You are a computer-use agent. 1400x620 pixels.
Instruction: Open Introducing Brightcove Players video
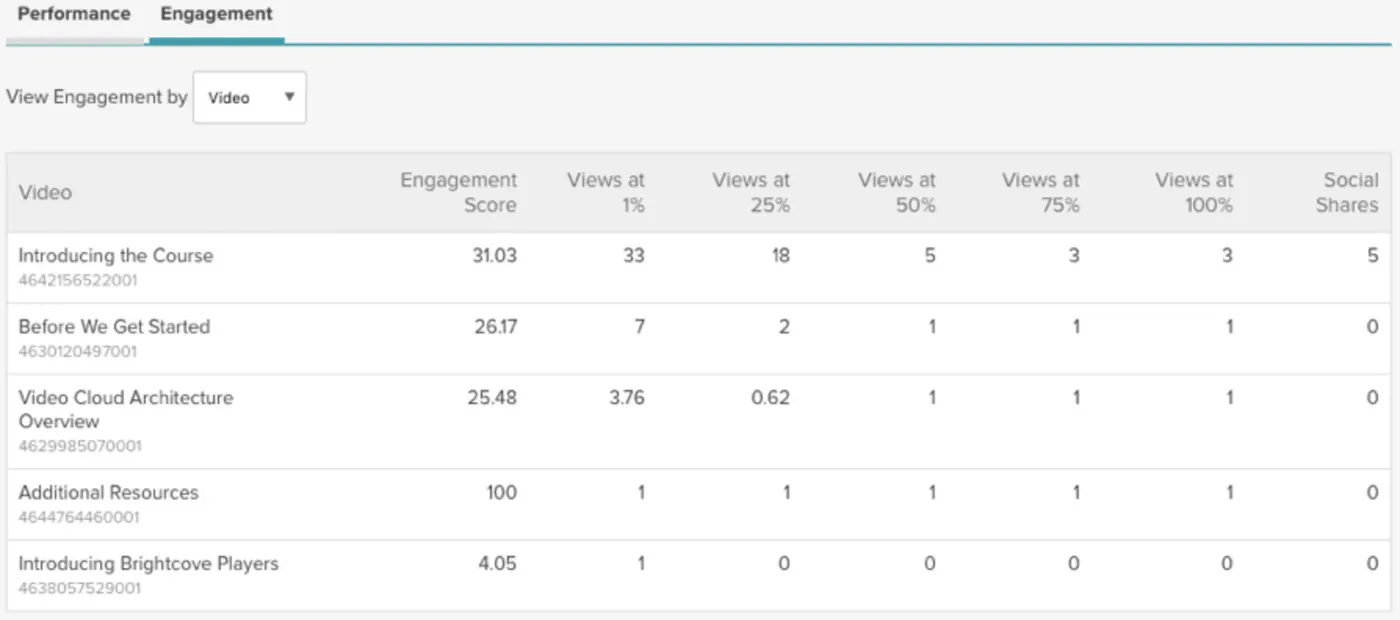(x=148, y=563)
